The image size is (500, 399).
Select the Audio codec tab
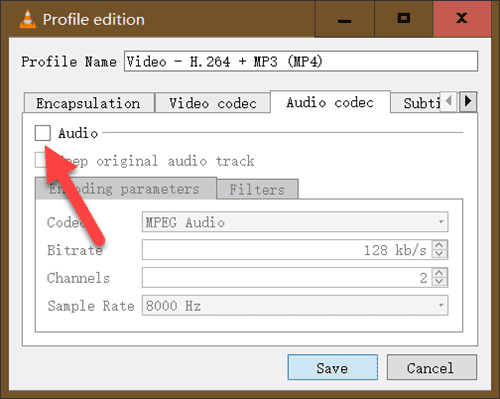click(330, 102)
